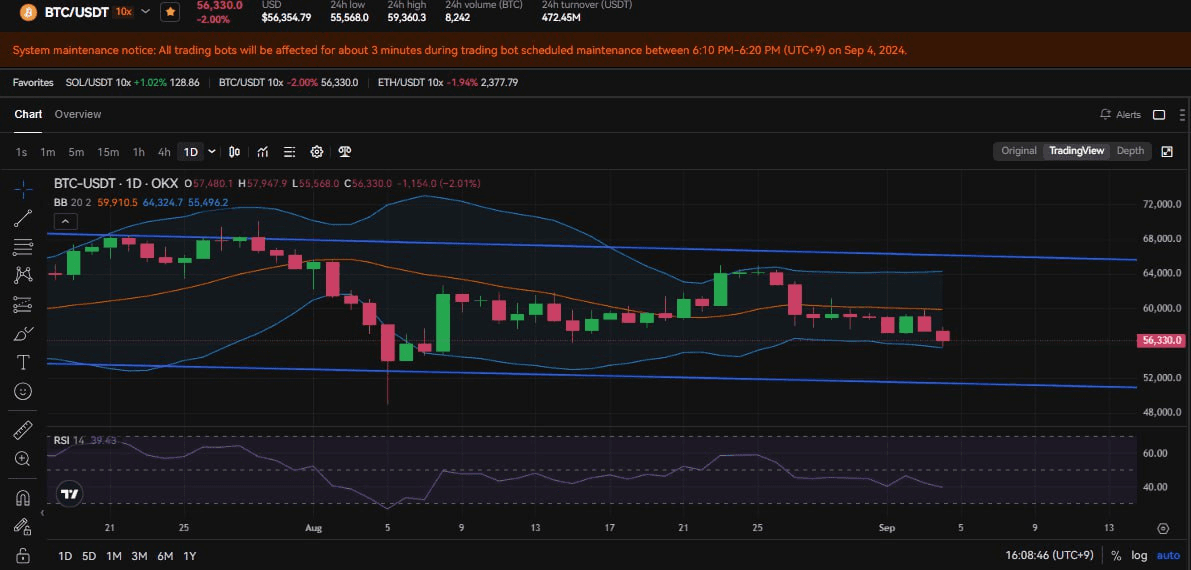1191x570 pixels.
Task: Open the emoji icons tool
Action: [23, 391]
